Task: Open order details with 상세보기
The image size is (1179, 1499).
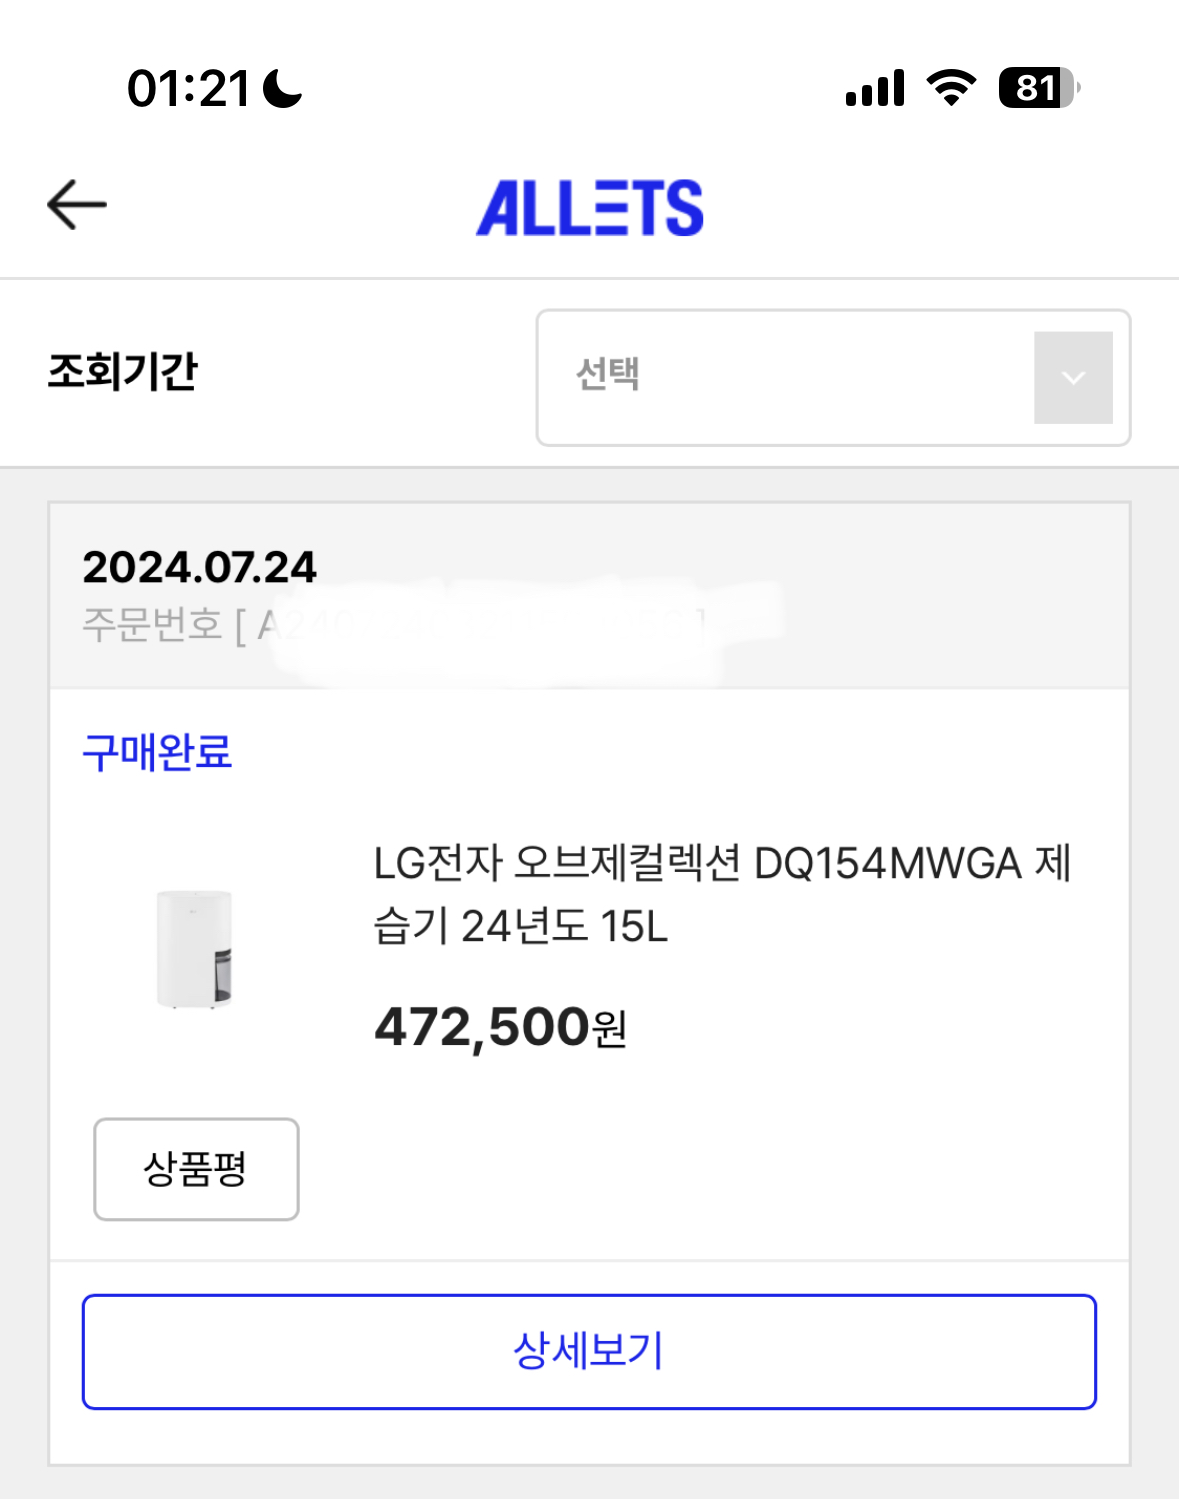Action: (x=589, y=1351)
